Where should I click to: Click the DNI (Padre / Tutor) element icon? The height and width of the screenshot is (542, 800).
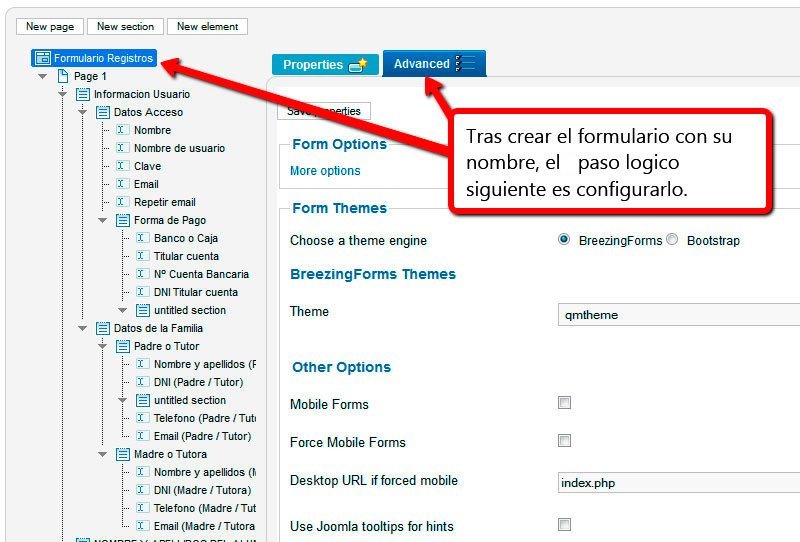coord(142,382)
